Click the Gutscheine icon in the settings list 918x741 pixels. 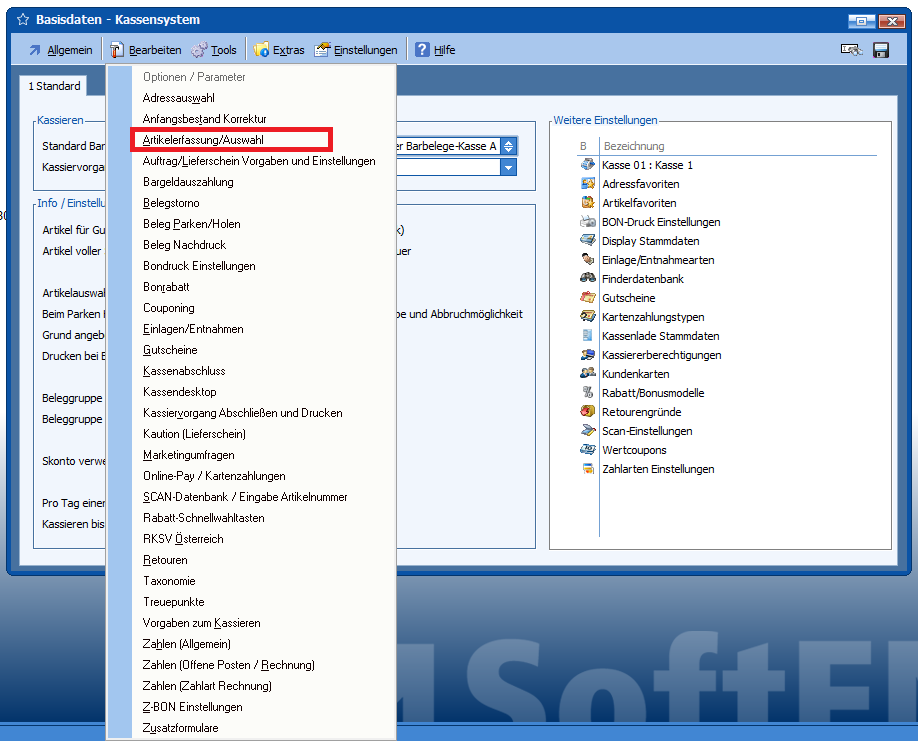588,298
